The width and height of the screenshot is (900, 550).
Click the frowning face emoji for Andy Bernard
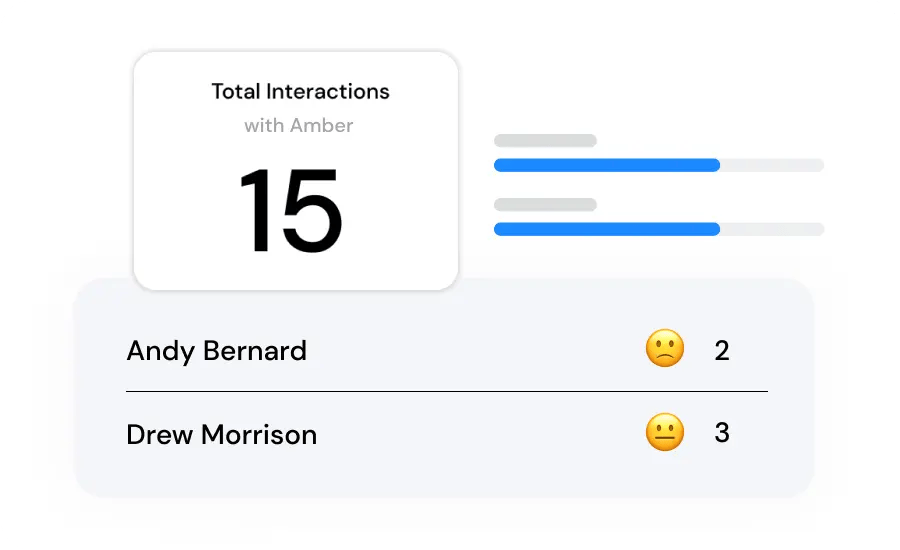click(x=665, y=348)
